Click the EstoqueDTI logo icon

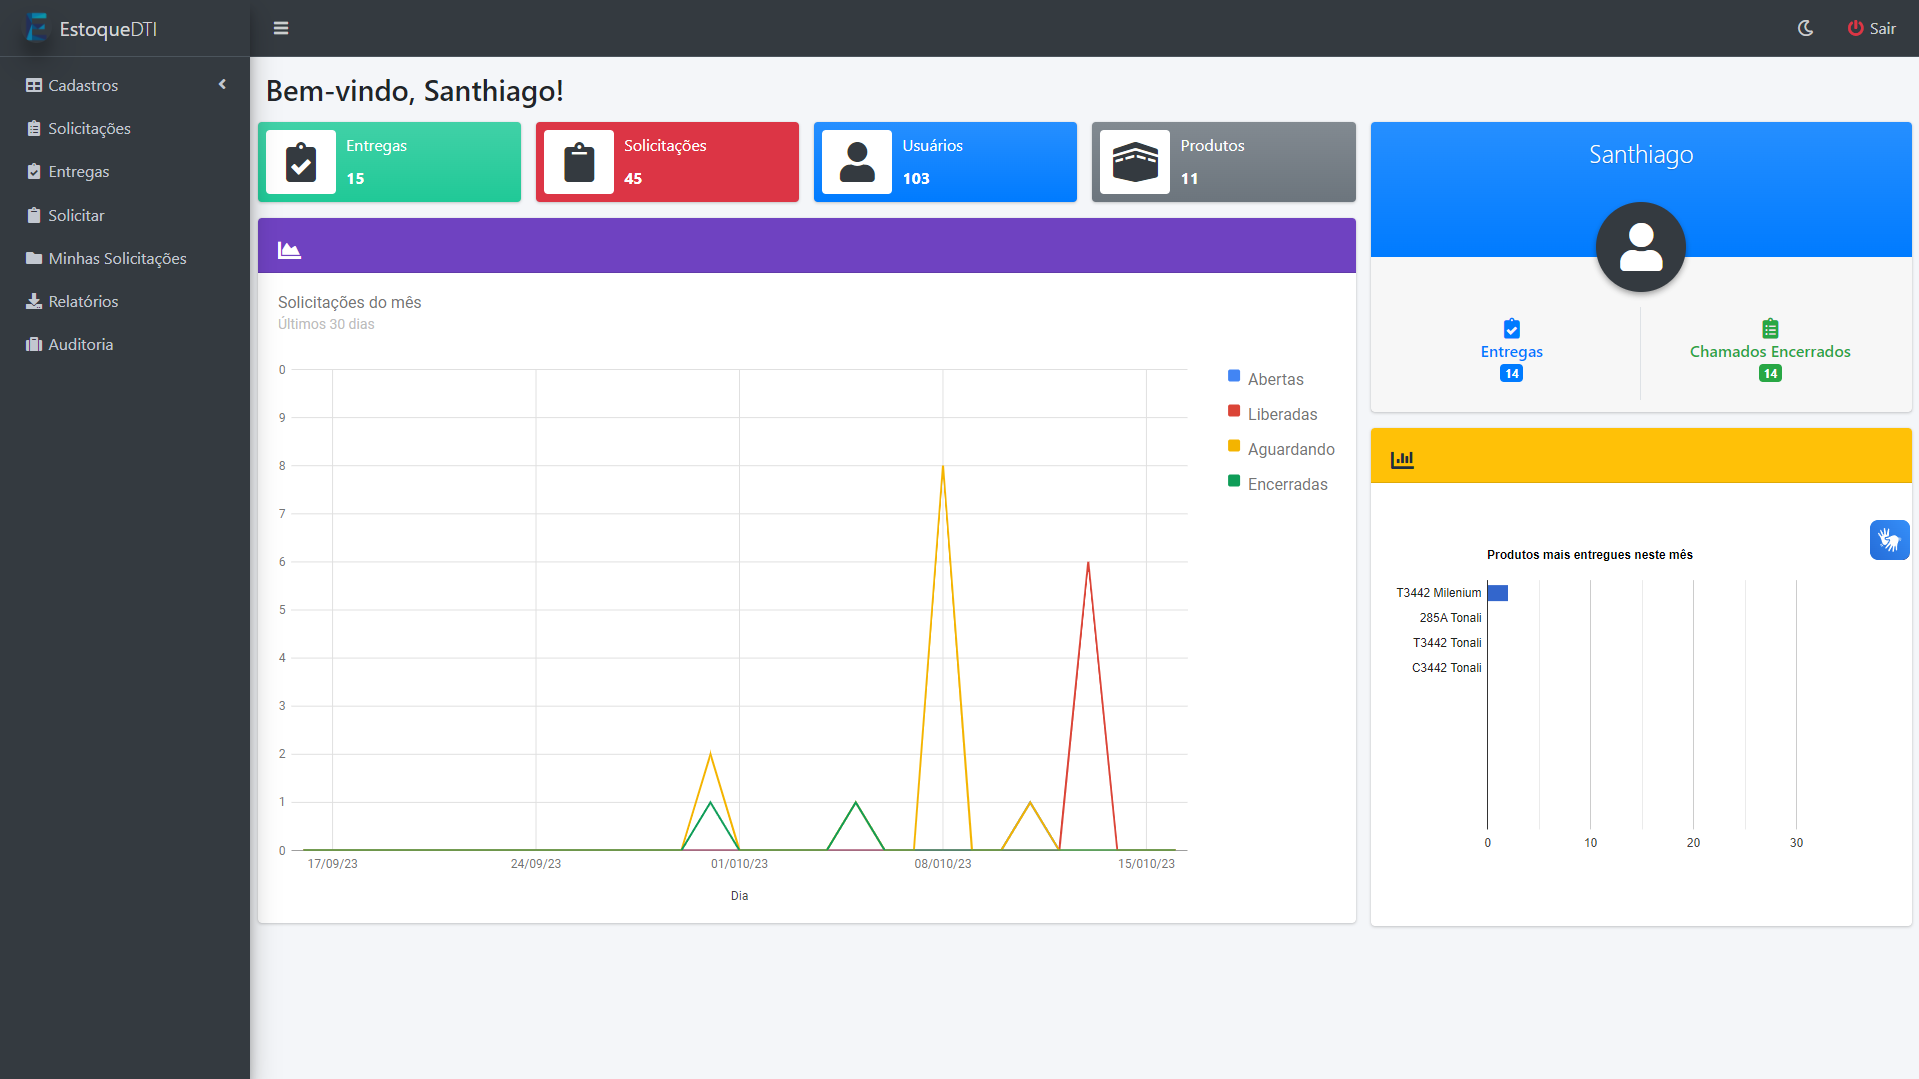click(37, 28)
